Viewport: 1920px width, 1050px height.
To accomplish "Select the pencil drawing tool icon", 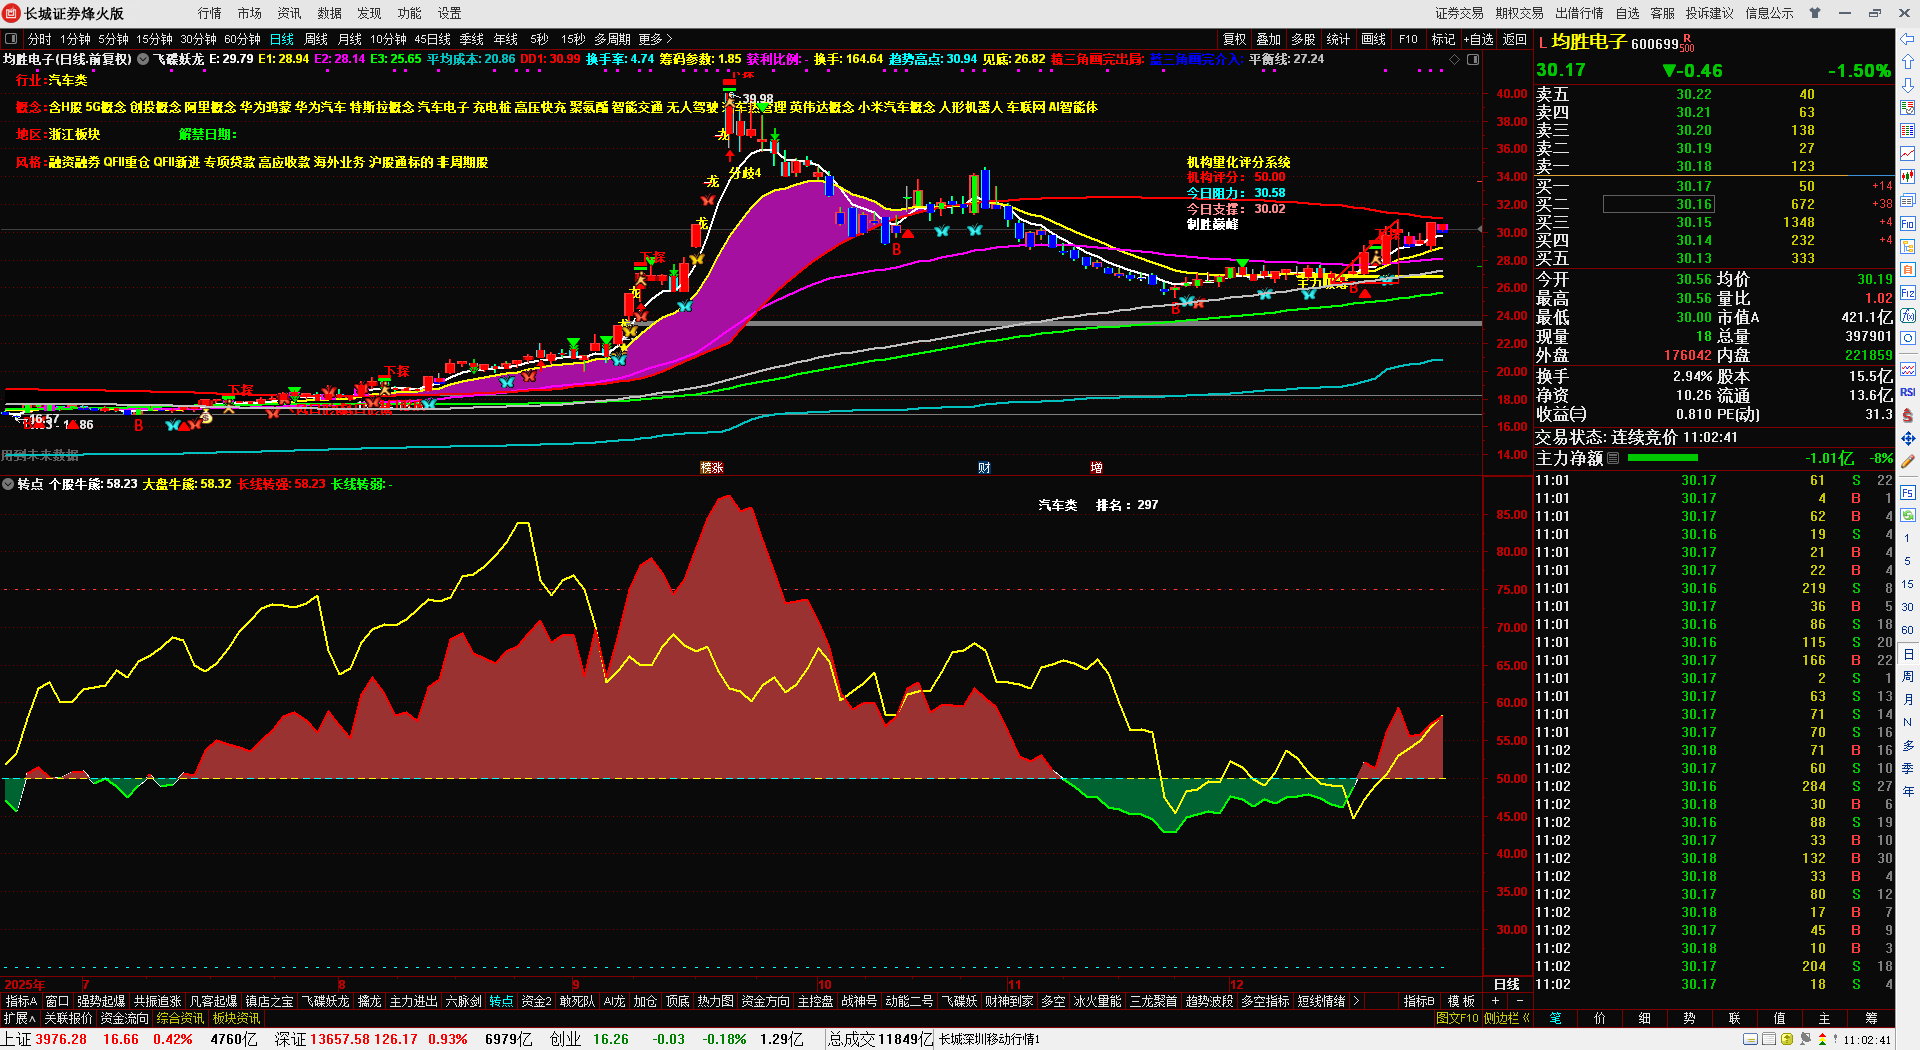I will (x=1908, y=462).
